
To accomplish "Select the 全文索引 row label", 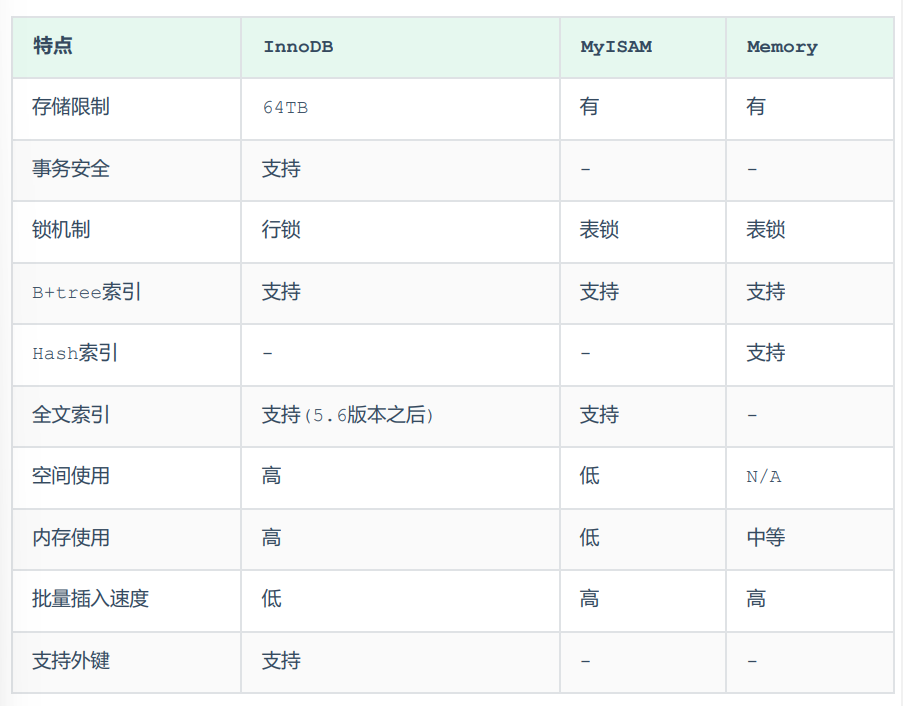I will (x=70, y=415).
